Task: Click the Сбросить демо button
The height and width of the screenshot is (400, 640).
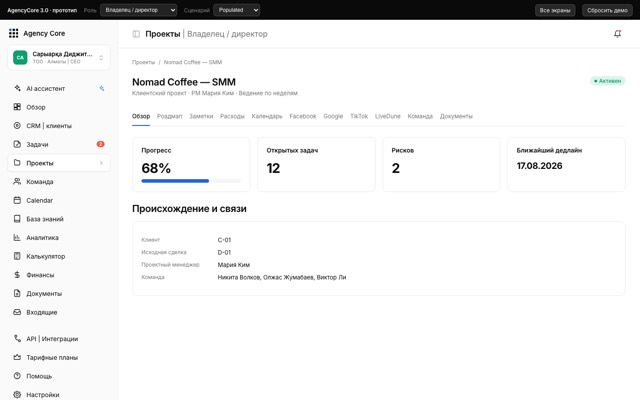Action: pos(607,10)
